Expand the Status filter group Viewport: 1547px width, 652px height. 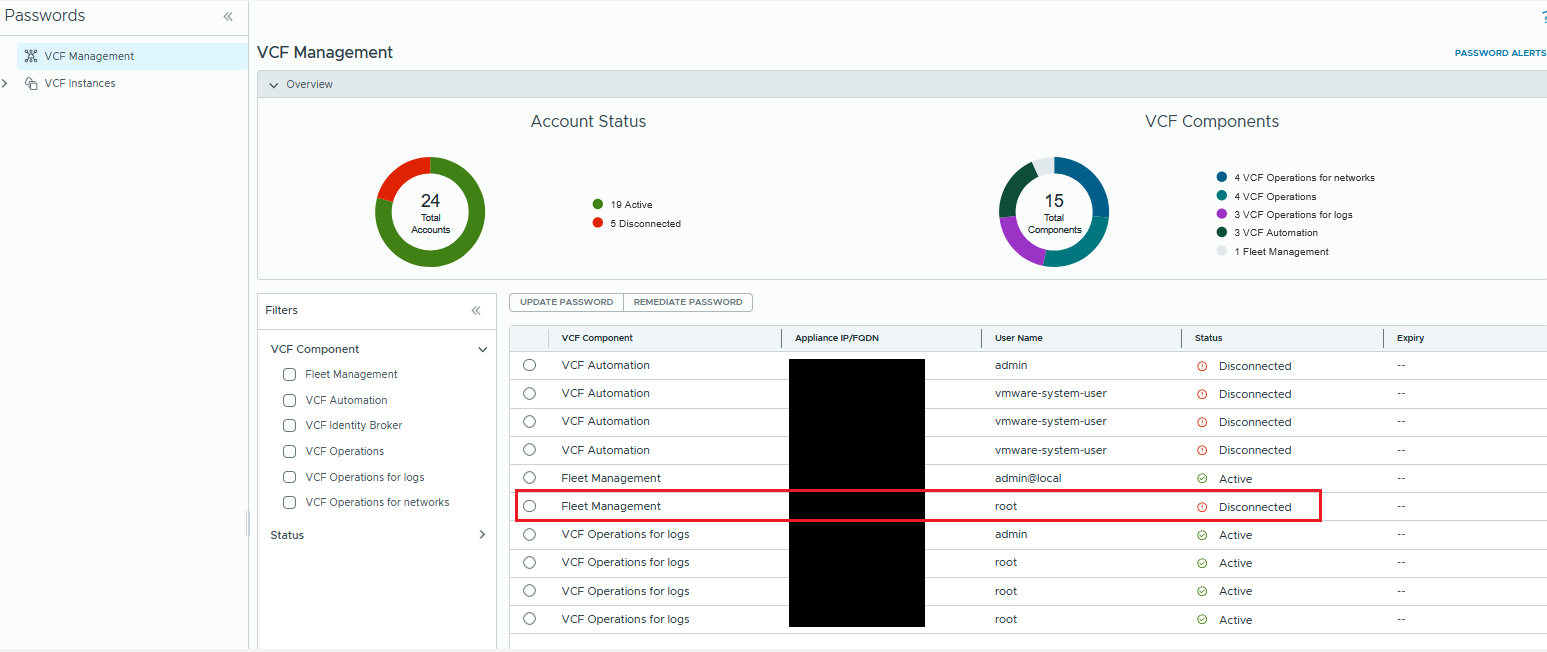click(482, 535)
